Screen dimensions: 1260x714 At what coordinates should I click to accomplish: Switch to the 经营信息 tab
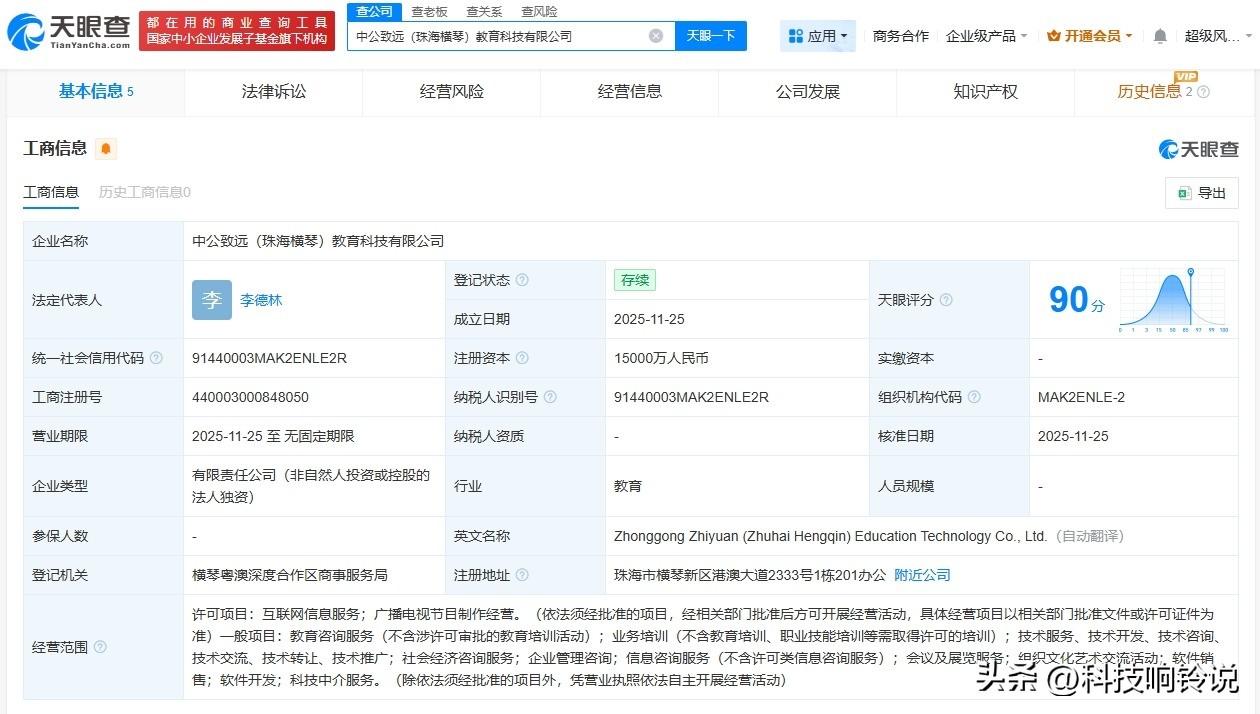point(630,92)
